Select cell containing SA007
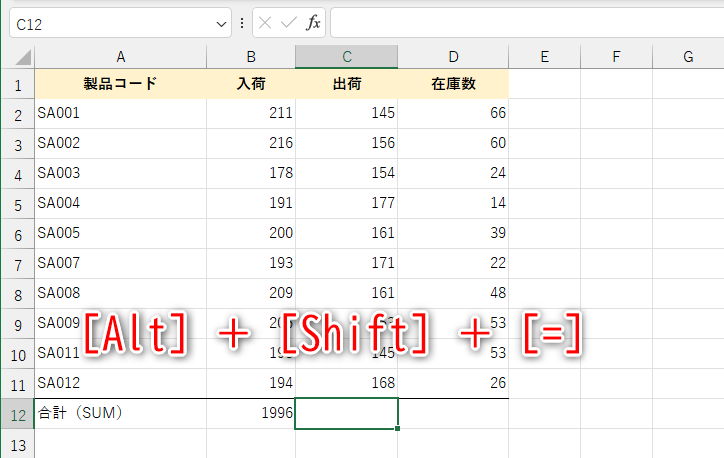This screenshot has width=724, height=458. tap(121, 264)
